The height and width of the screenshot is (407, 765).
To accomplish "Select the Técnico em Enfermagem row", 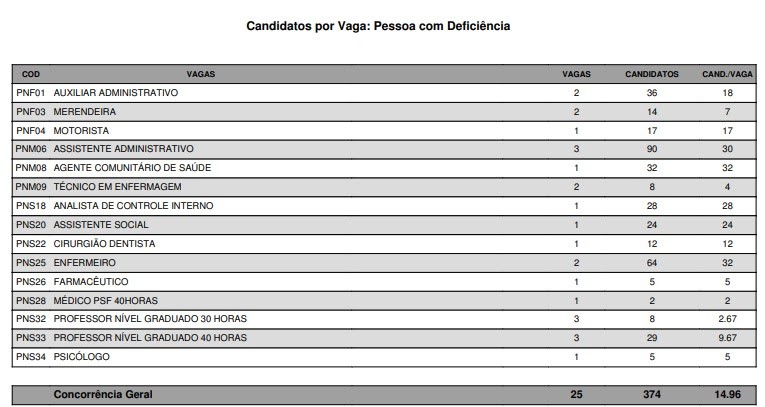I will point(119,187).
